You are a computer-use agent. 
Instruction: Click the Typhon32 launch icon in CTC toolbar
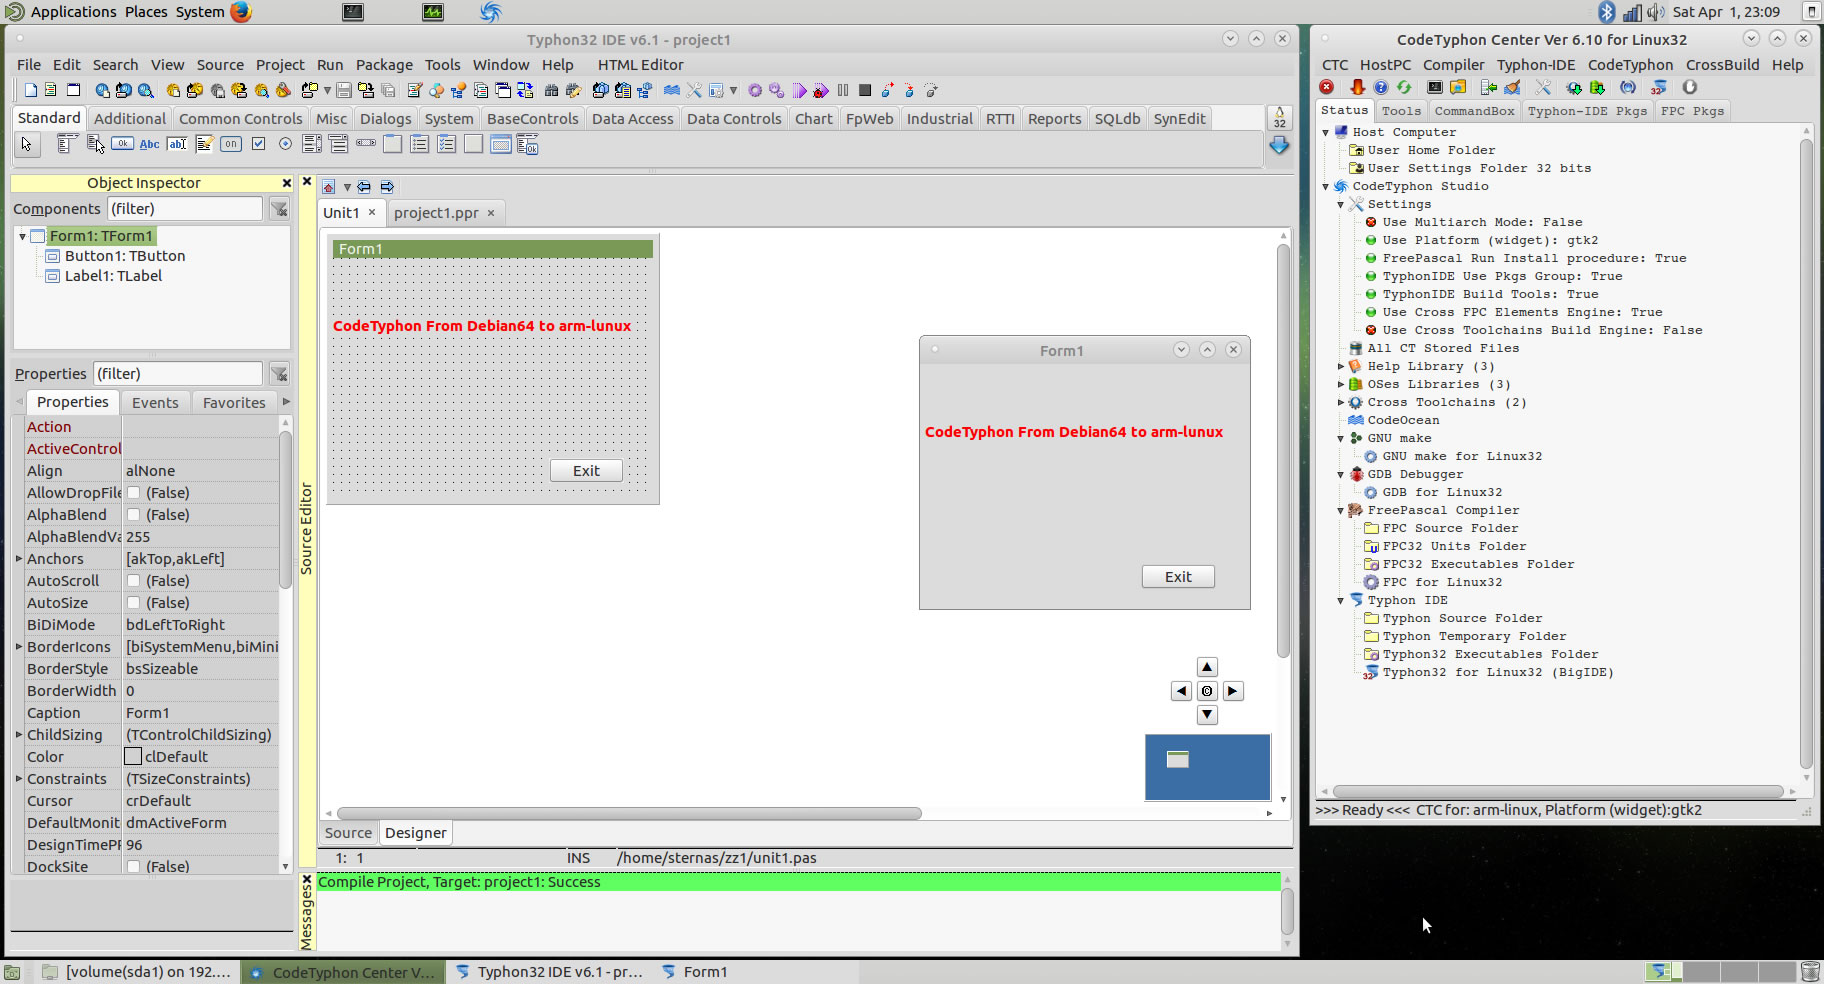click(1659, 88)
